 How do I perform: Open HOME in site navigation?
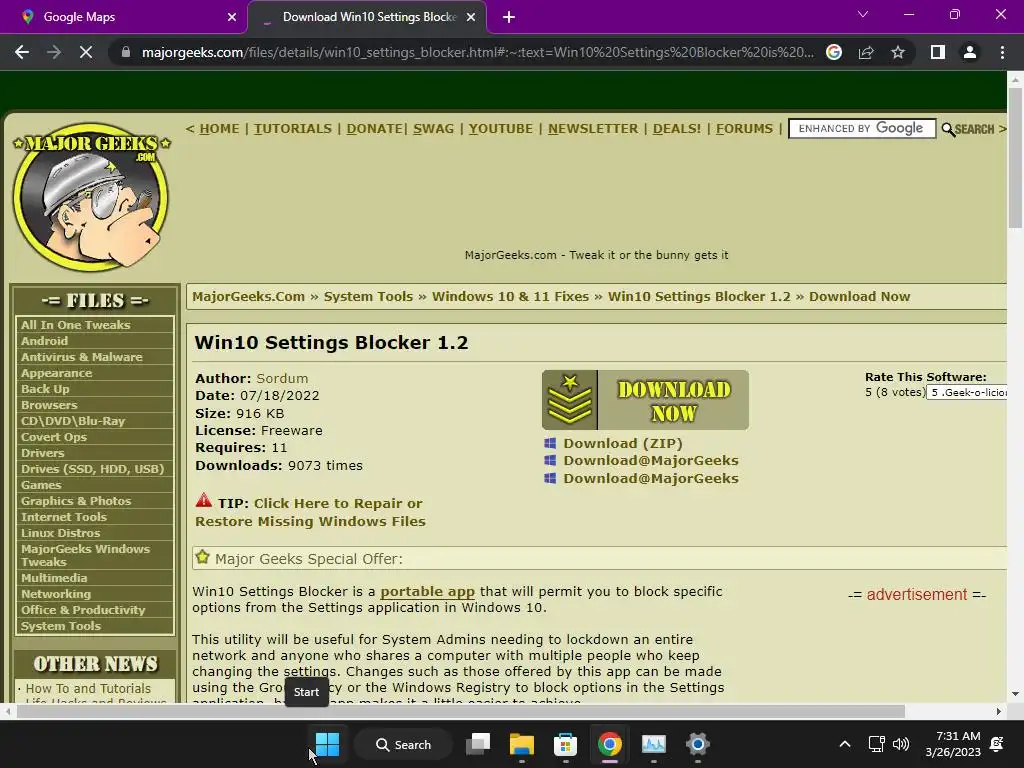point(219,129)
